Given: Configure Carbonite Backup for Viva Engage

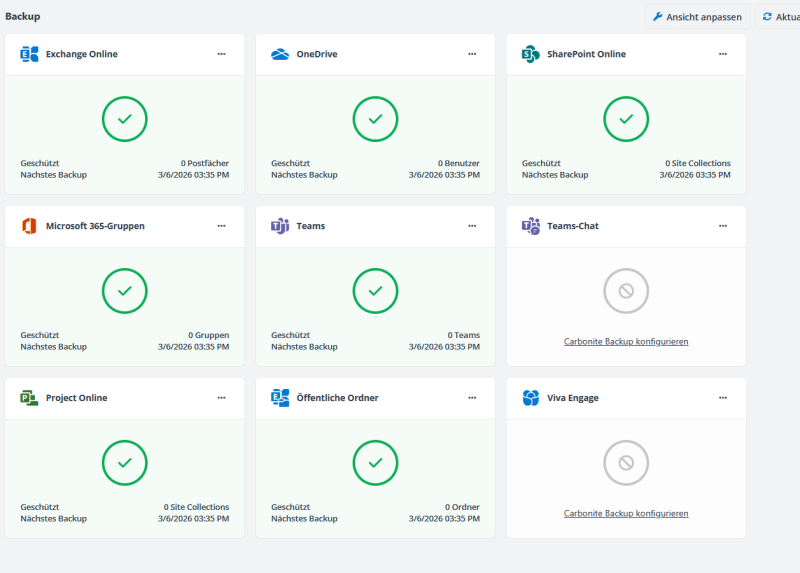Looking at the screenshot, I should click(x=626, y=513).
